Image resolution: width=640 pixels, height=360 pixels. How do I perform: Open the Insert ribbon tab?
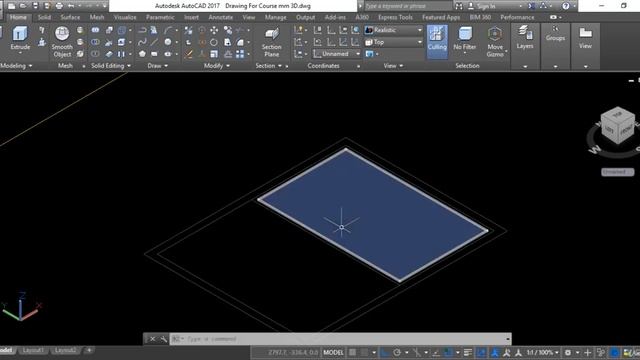point(191,17)
